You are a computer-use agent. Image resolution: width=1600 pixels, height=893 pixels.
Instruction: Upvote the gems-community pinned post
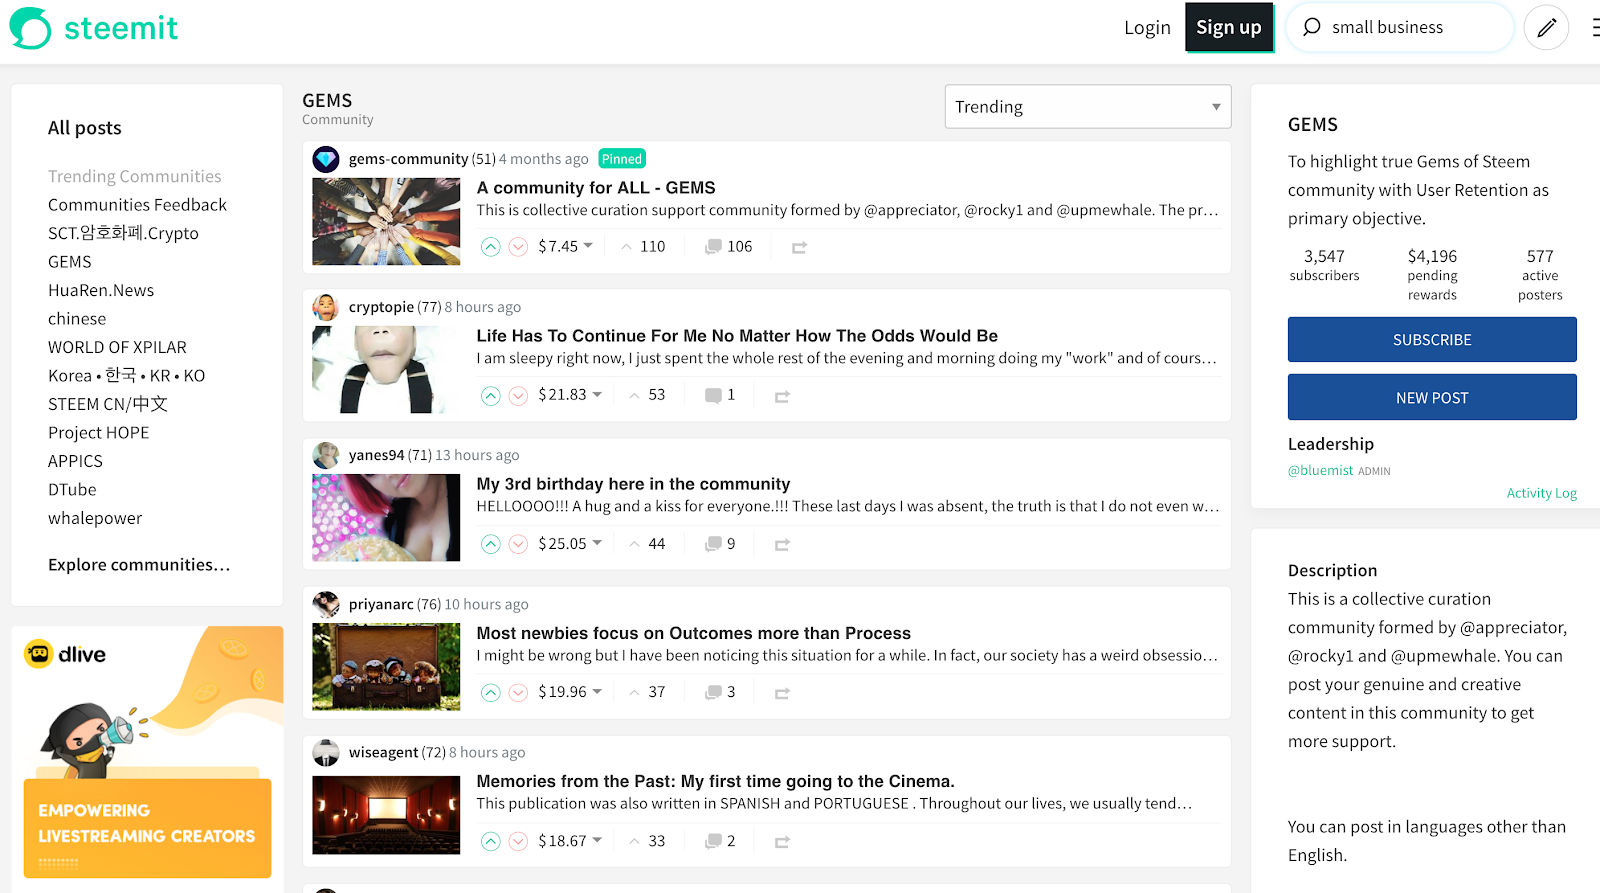point(490,247)
